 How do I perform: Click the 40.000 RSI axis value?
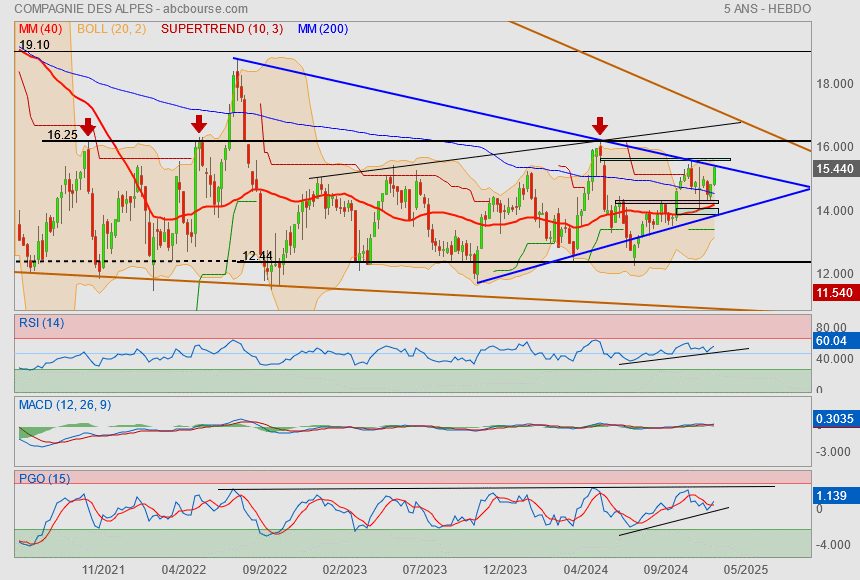pyautogui.click(x=835, y=358)
